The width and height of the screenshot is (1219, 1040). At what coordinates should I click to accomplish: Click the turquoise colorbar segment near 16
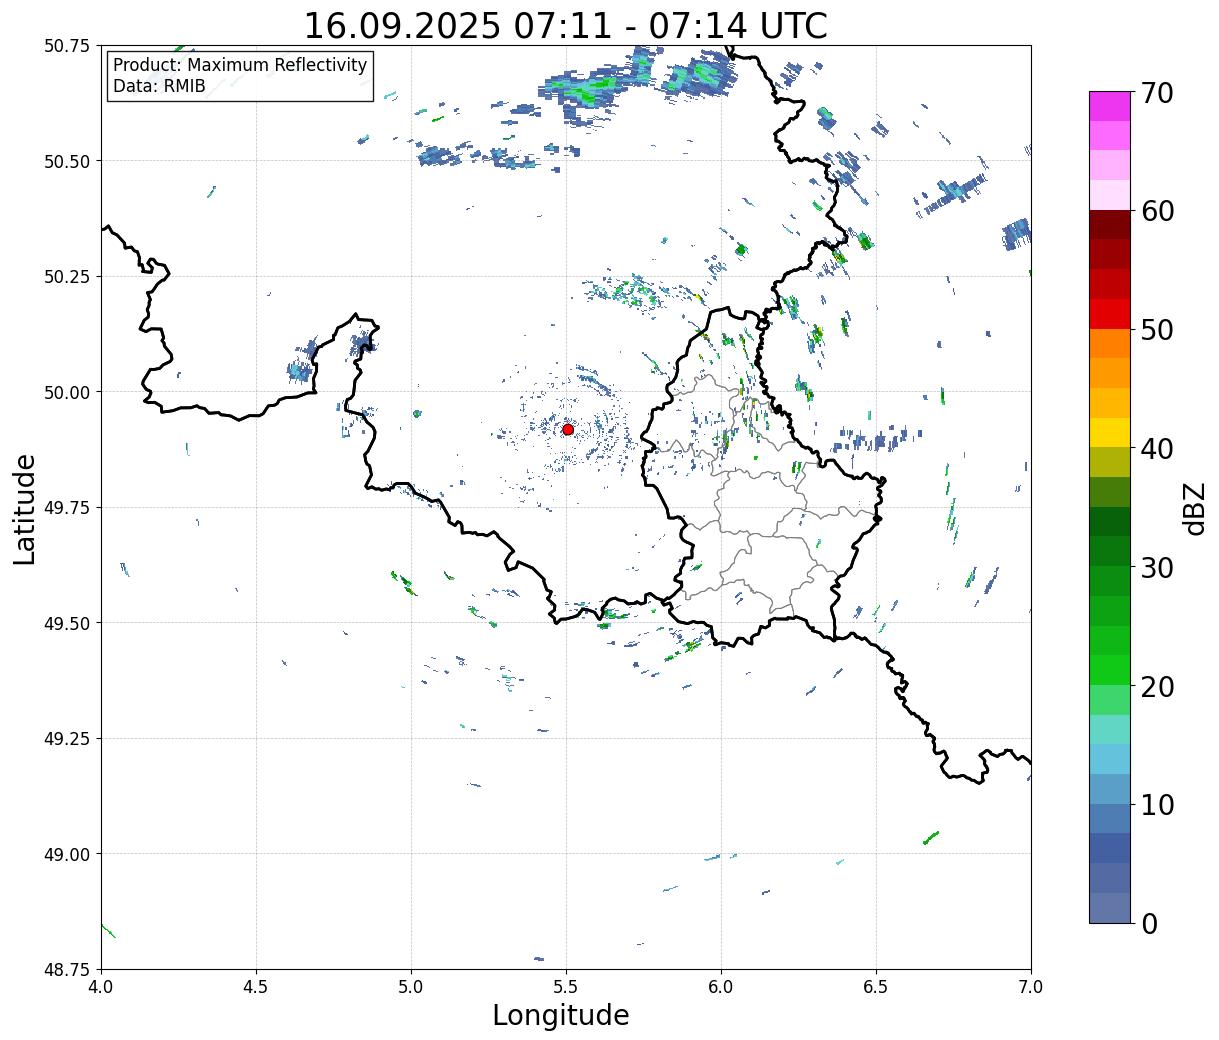coord(1110,730)
